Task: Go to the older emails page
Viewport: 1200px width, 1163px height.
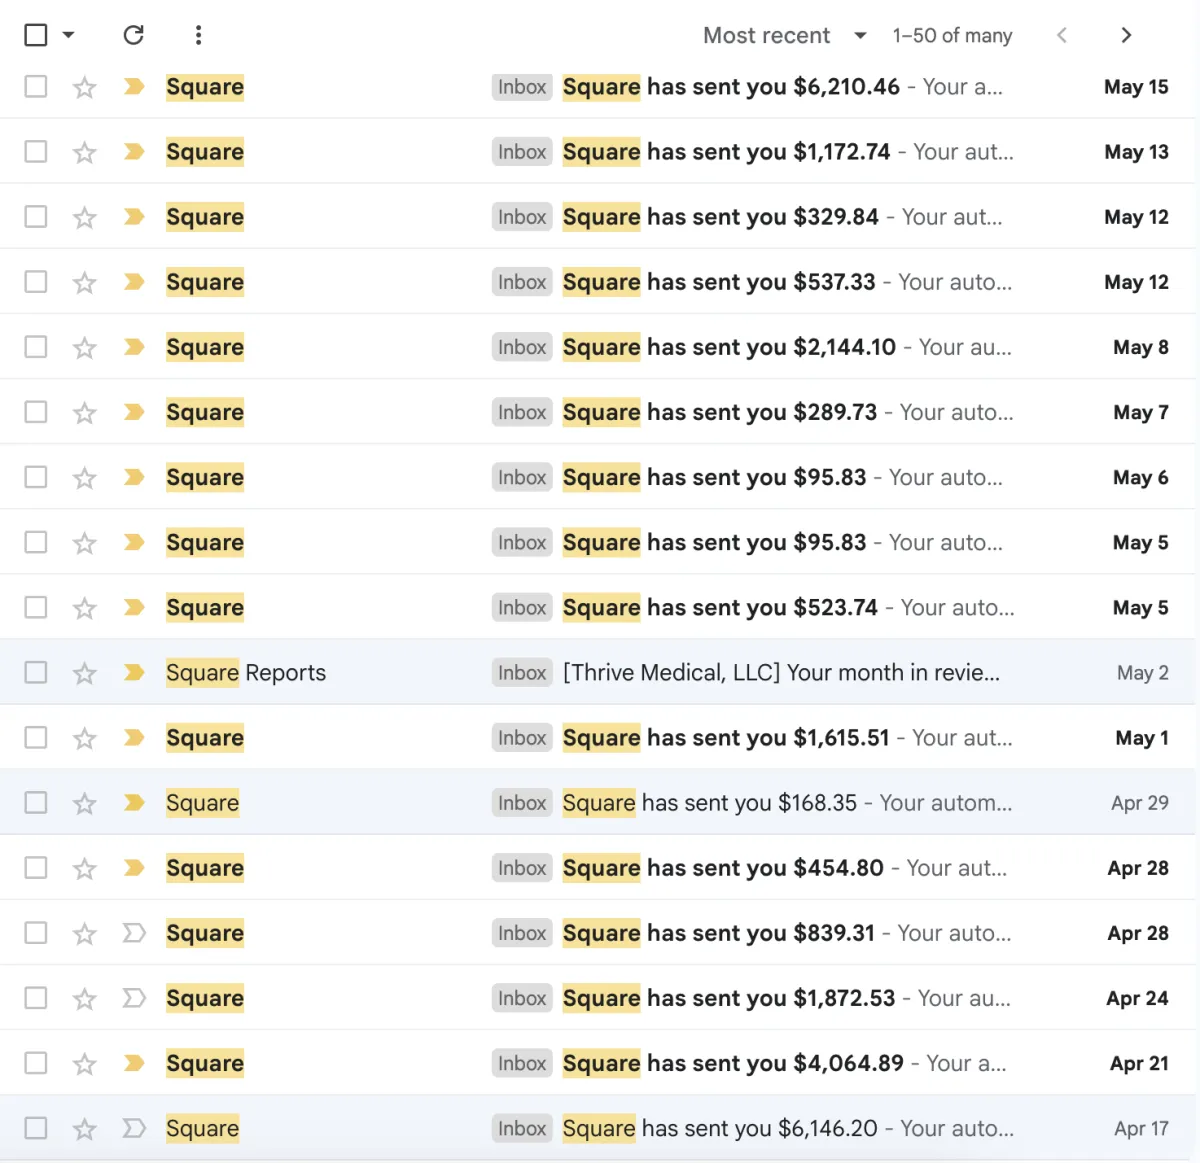Action: coord(1126,35)
